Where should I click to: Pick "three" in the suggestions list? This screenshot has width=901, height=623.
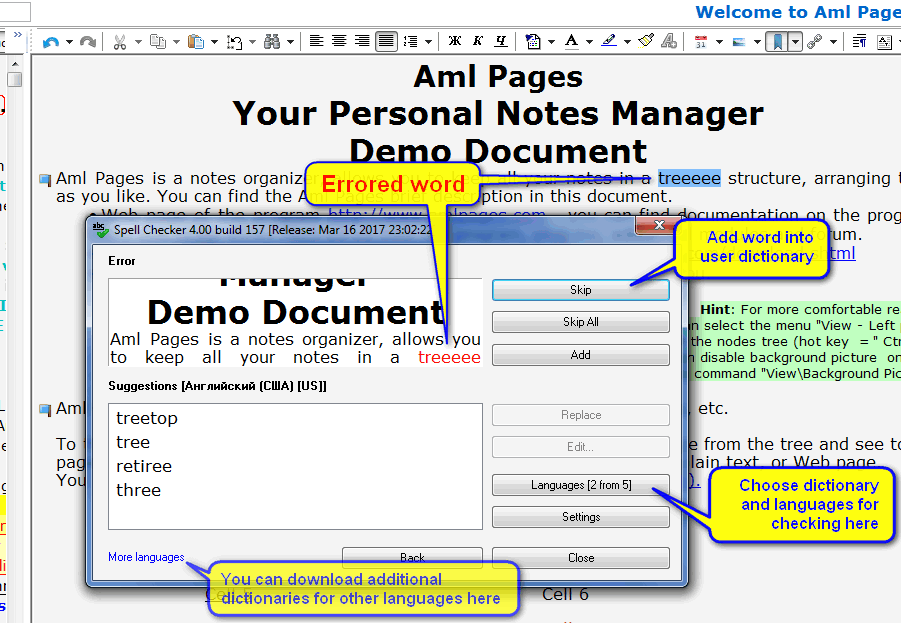coord(138,491)
